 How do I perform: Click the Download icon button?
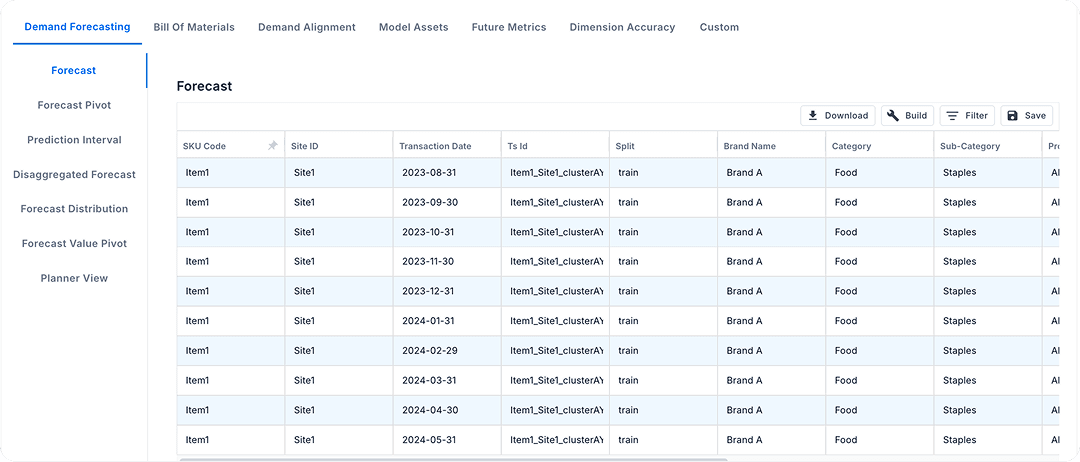pos(813,116)
